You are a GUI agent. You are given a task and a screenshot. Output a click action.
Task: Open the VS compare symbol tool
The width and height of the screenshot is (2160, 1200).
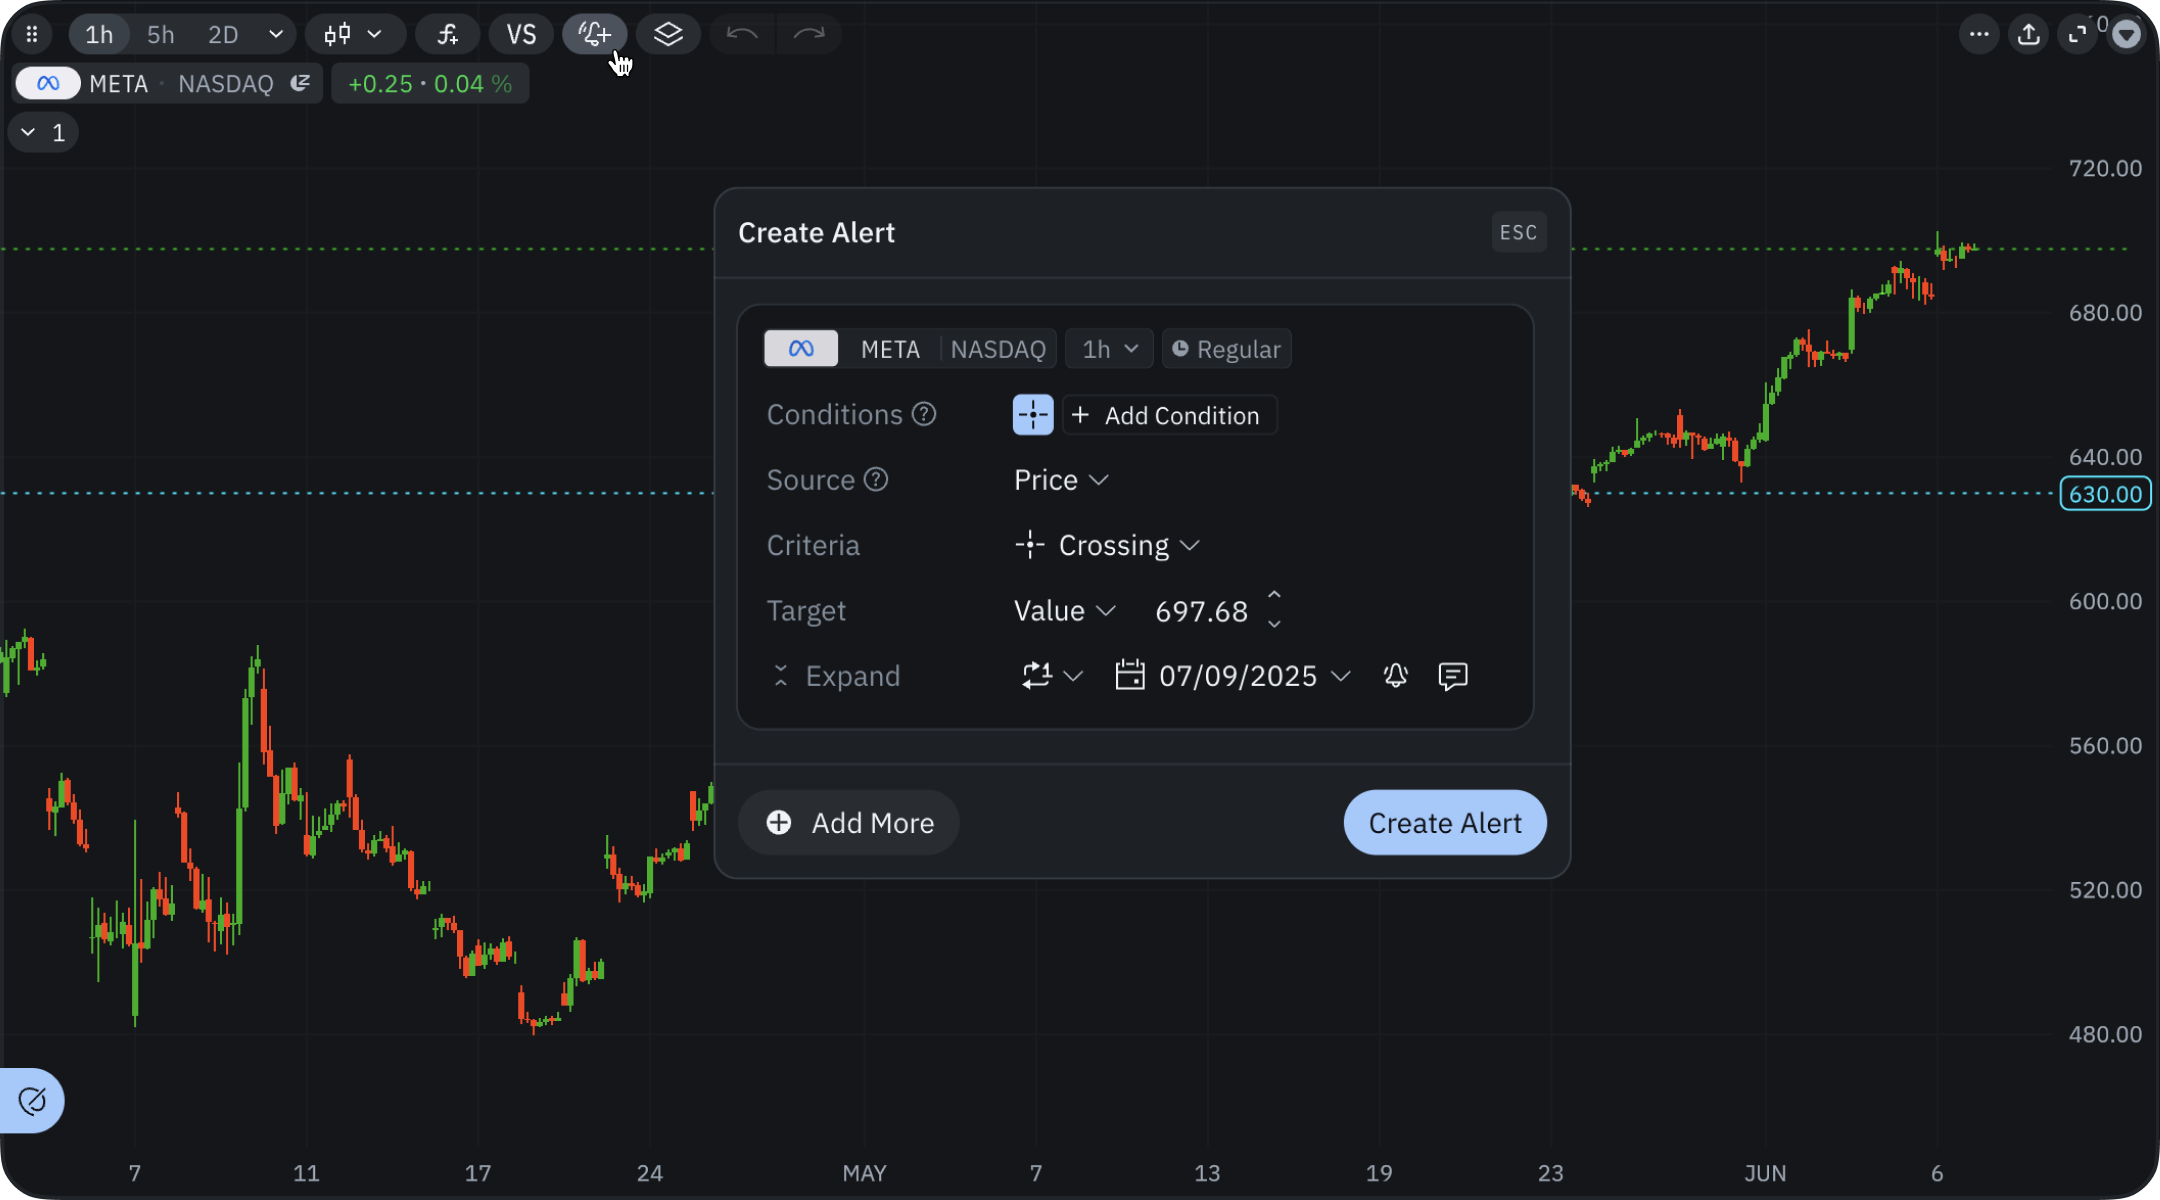521,34
